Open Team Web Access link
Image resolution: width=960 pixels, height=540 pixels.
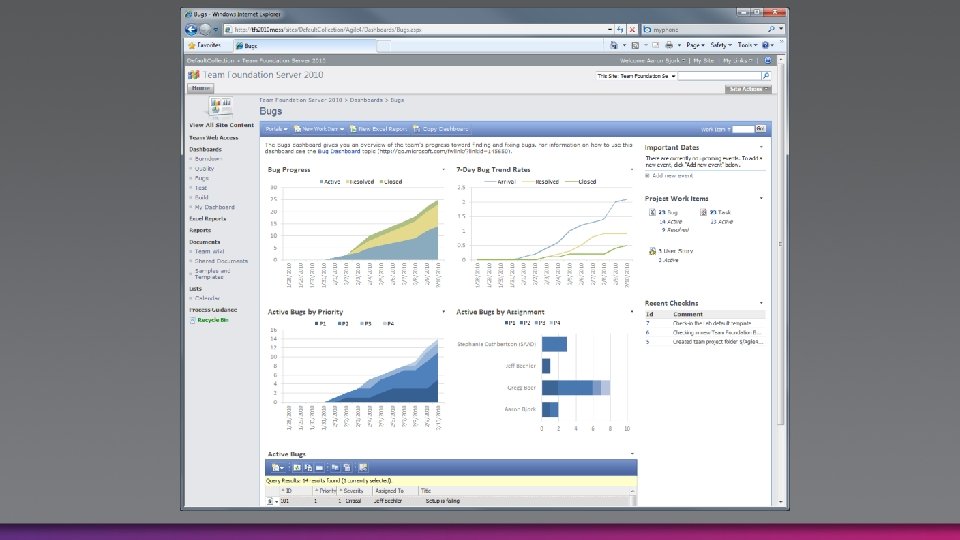coord(213,138)
